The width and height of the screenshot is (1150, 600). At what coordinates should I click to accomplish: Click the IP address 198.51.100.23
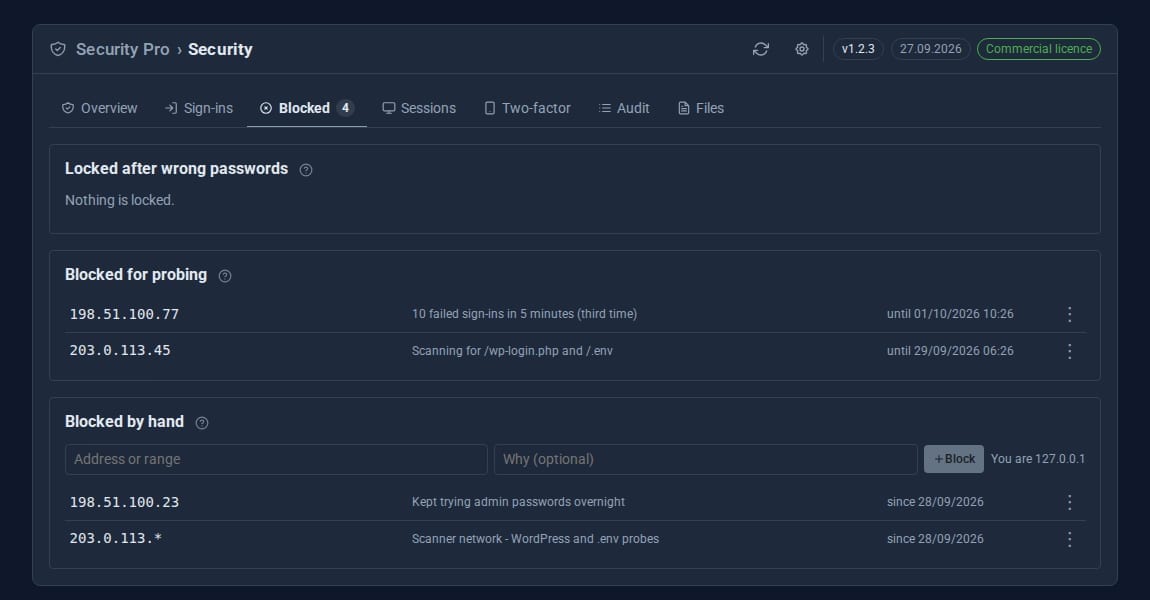tap(124, 502)
